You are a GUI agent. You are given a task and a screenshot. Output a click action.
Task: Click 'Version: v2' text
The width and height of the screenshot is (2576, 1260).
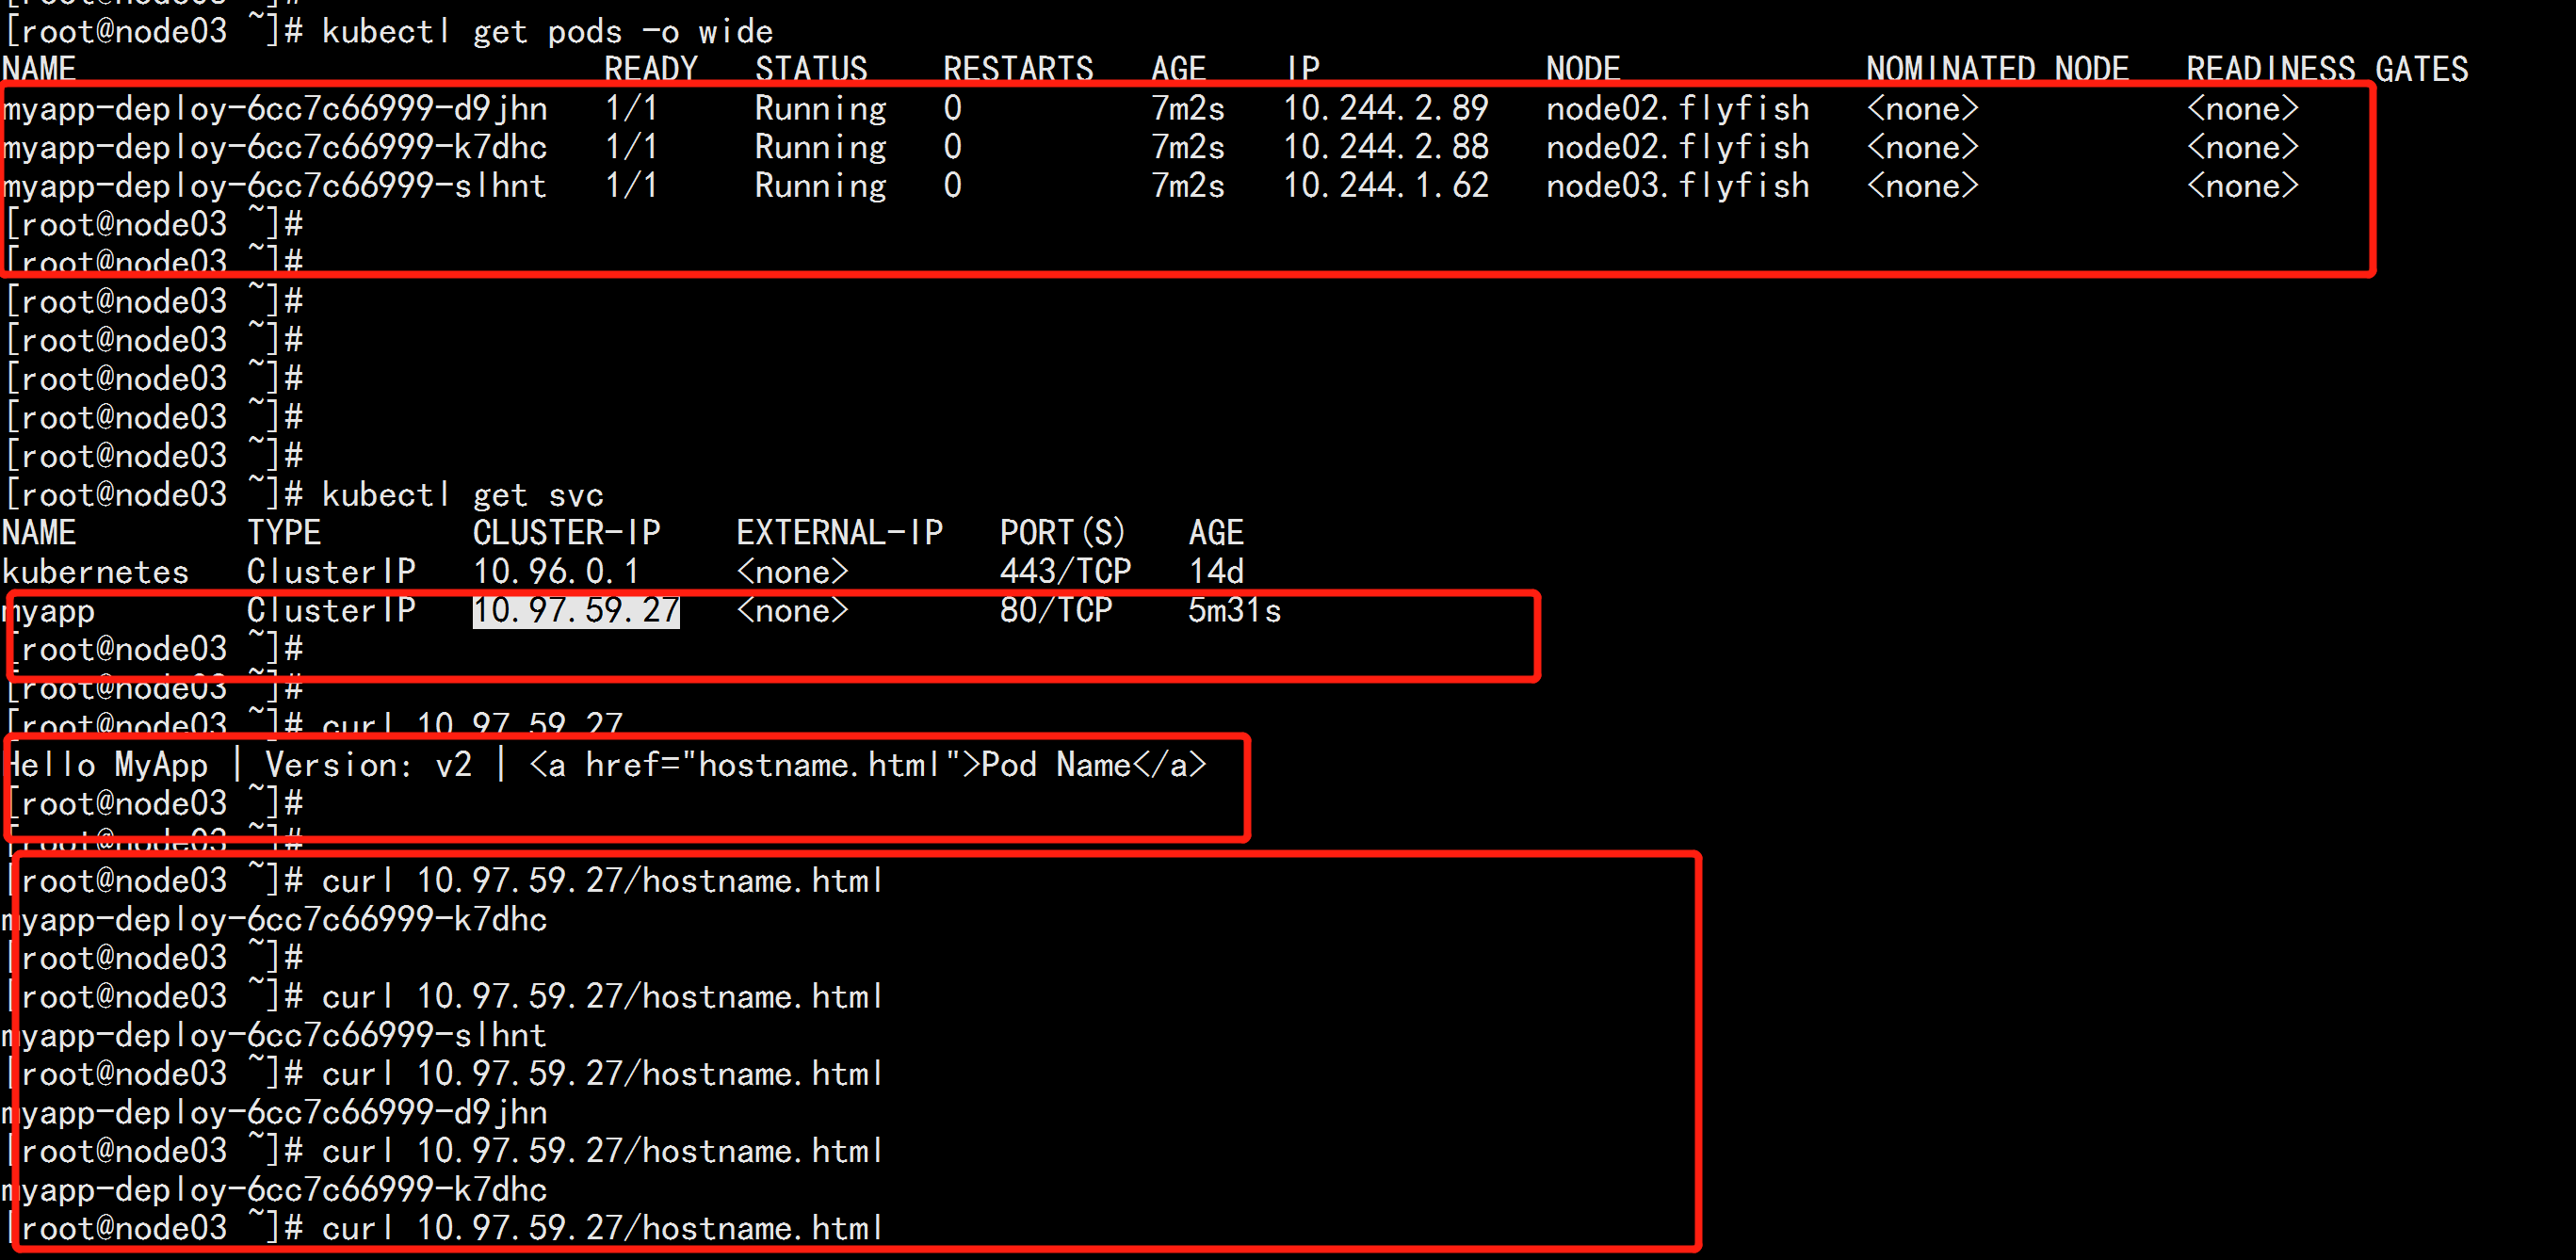click(368, 766)
